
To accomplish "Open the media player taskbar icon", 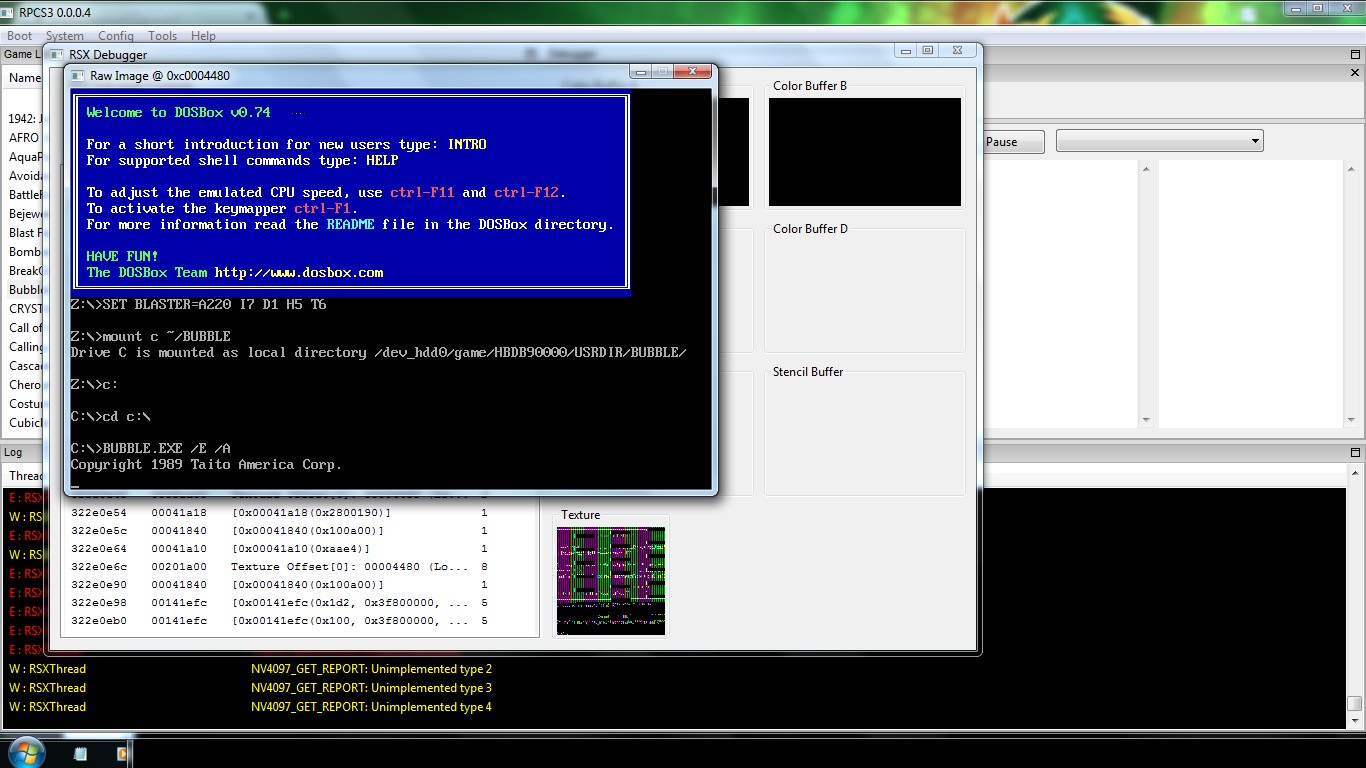I will click(123, 753).
